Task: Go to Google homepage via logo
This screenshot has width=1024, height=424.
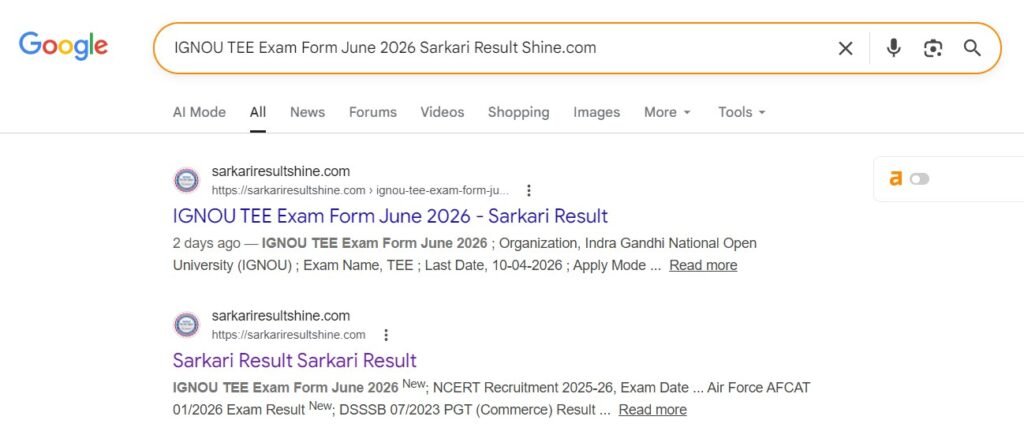Action: coord(63,46)
